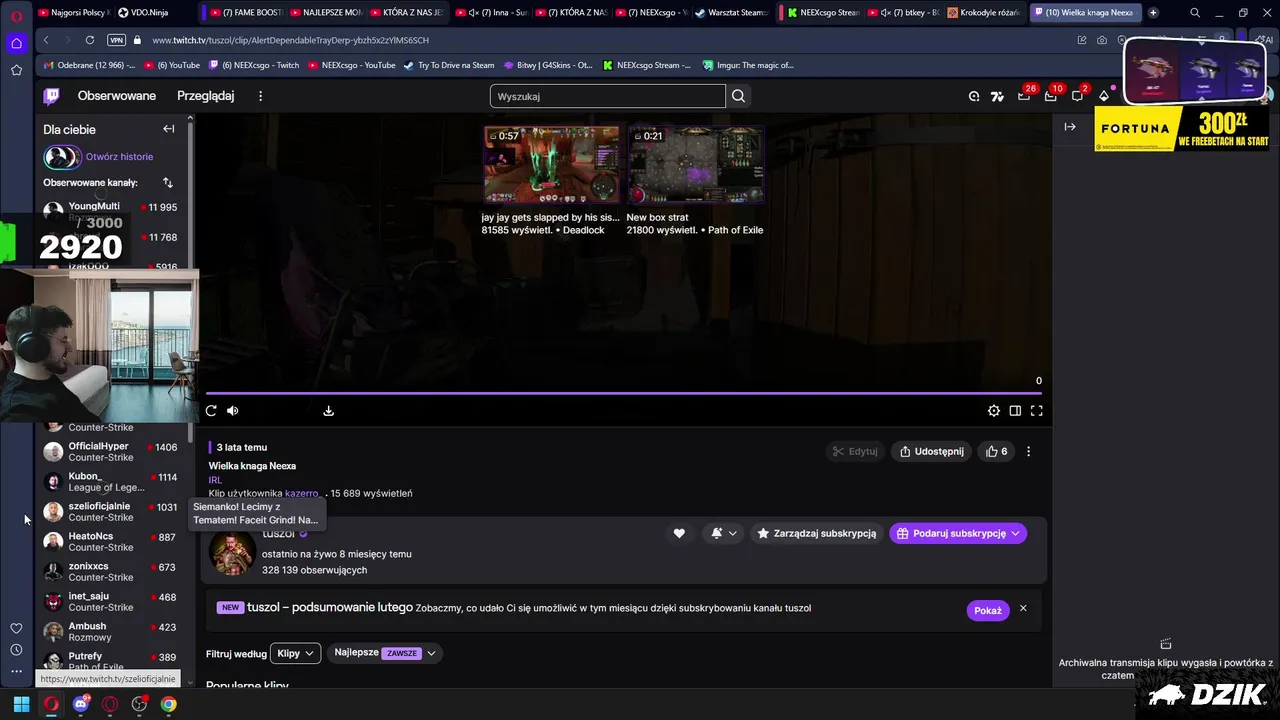Open Twitch more options three-dot menu
The width and height of the screenshot is (1280, 720).
pyautogui.click(x=260, y=96)
